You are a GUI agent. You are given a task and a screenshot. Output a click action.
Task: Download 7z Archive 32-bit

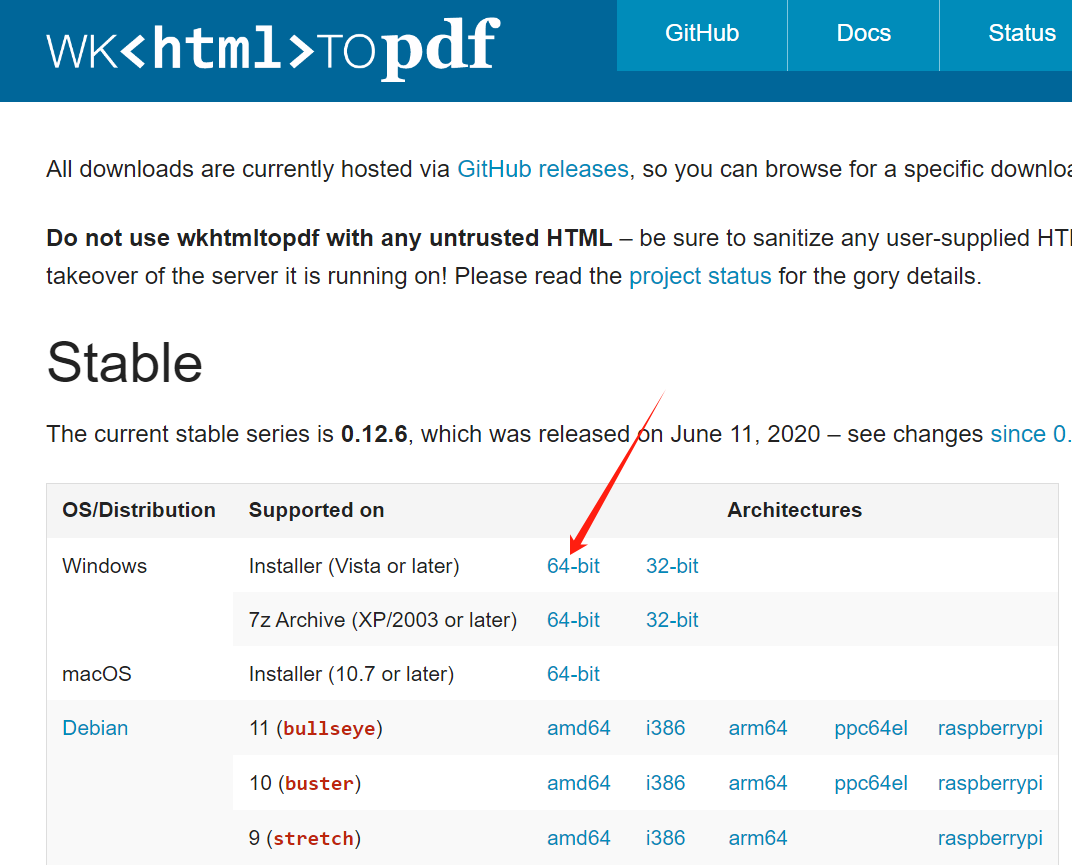[x=672, y=620]
